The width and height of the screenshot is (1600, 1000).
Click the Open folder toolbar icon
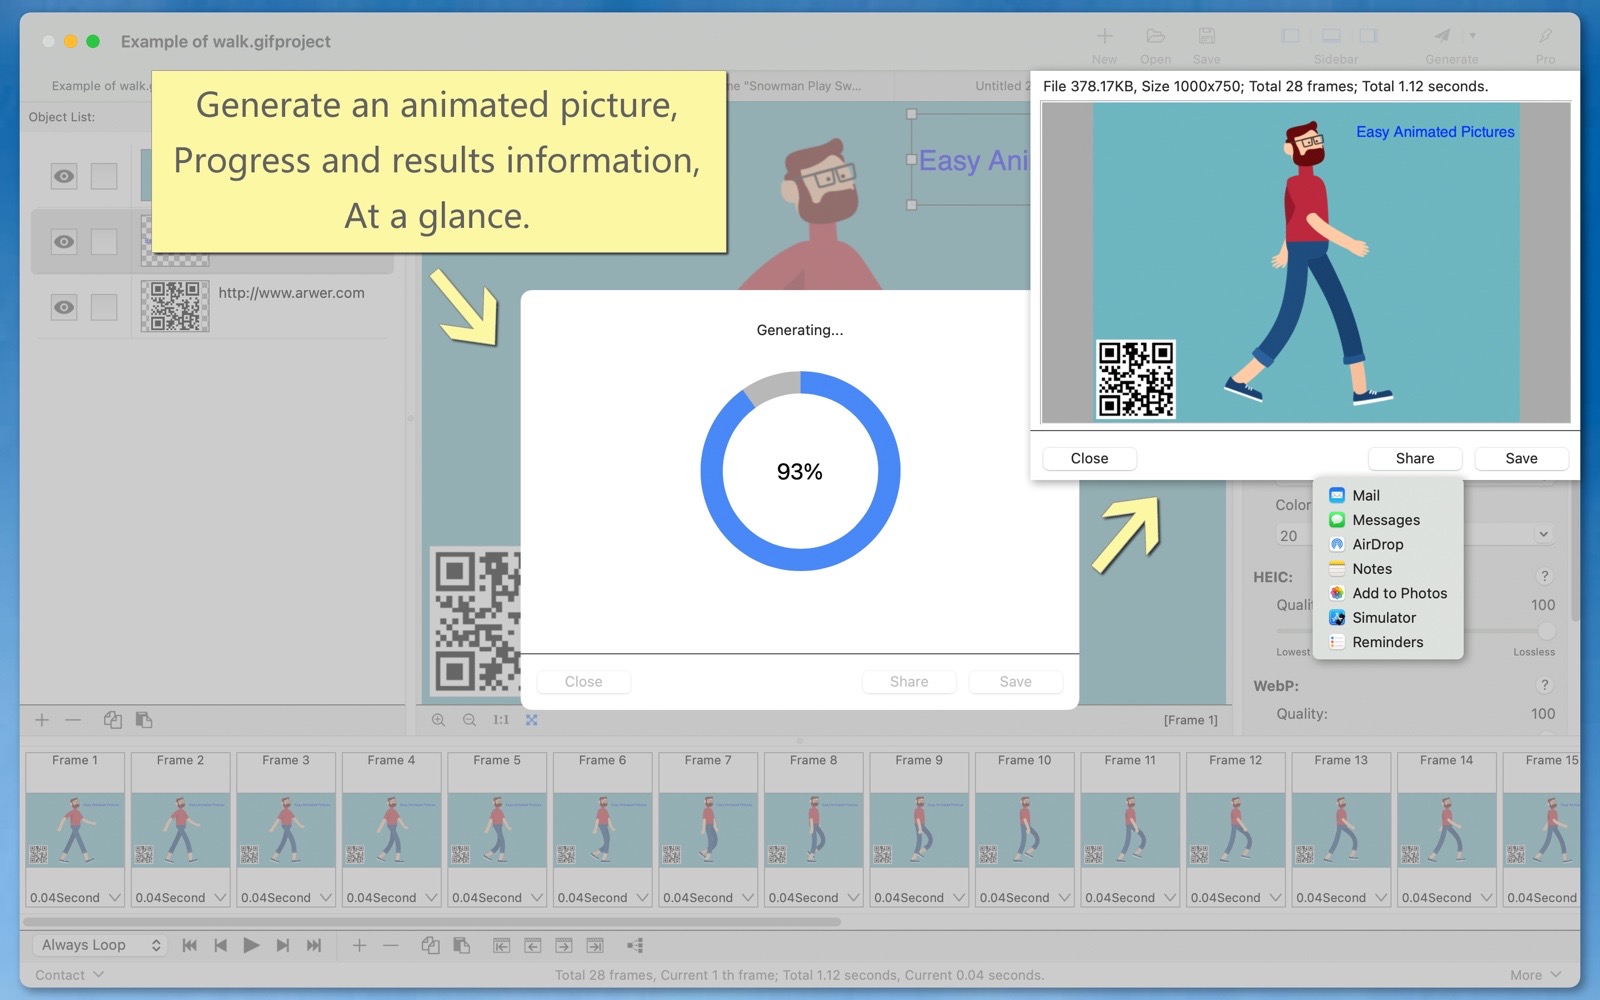point(1155,36)
